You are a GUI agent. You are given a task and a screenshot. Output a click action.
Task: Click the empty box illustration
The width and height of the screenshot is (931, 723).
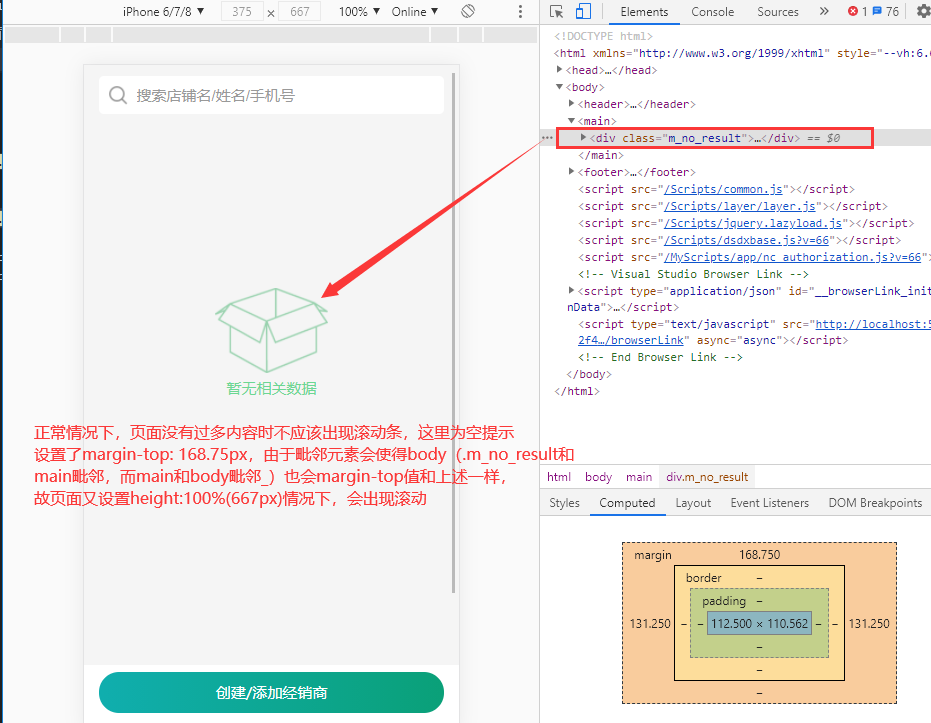pos(271,331)
